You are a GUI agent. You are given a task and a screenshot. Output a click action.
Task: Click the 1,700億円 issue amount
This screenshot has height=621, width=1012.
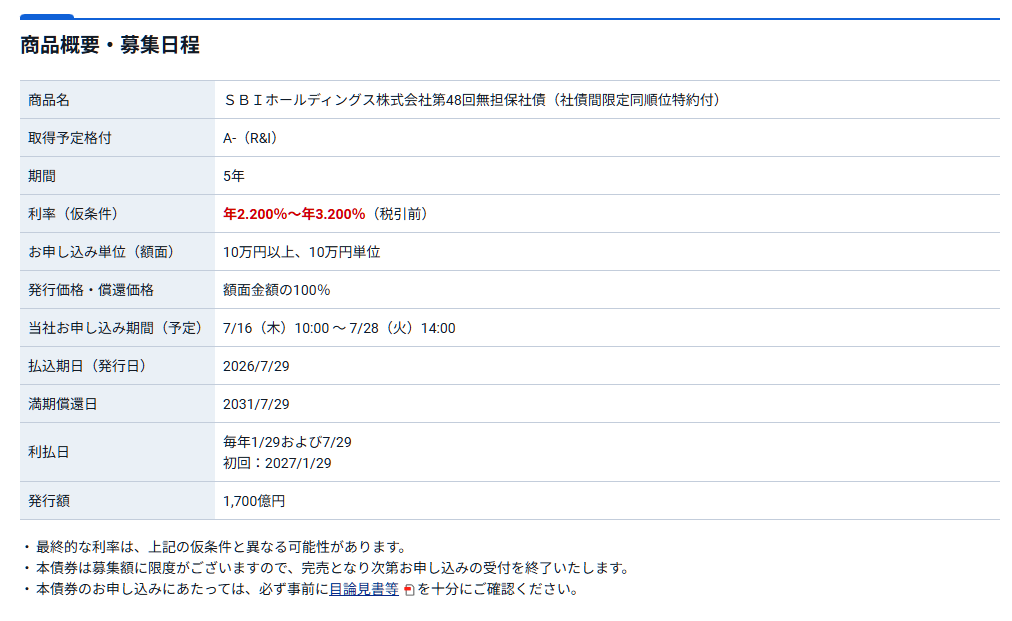click(x=254, y=501)
